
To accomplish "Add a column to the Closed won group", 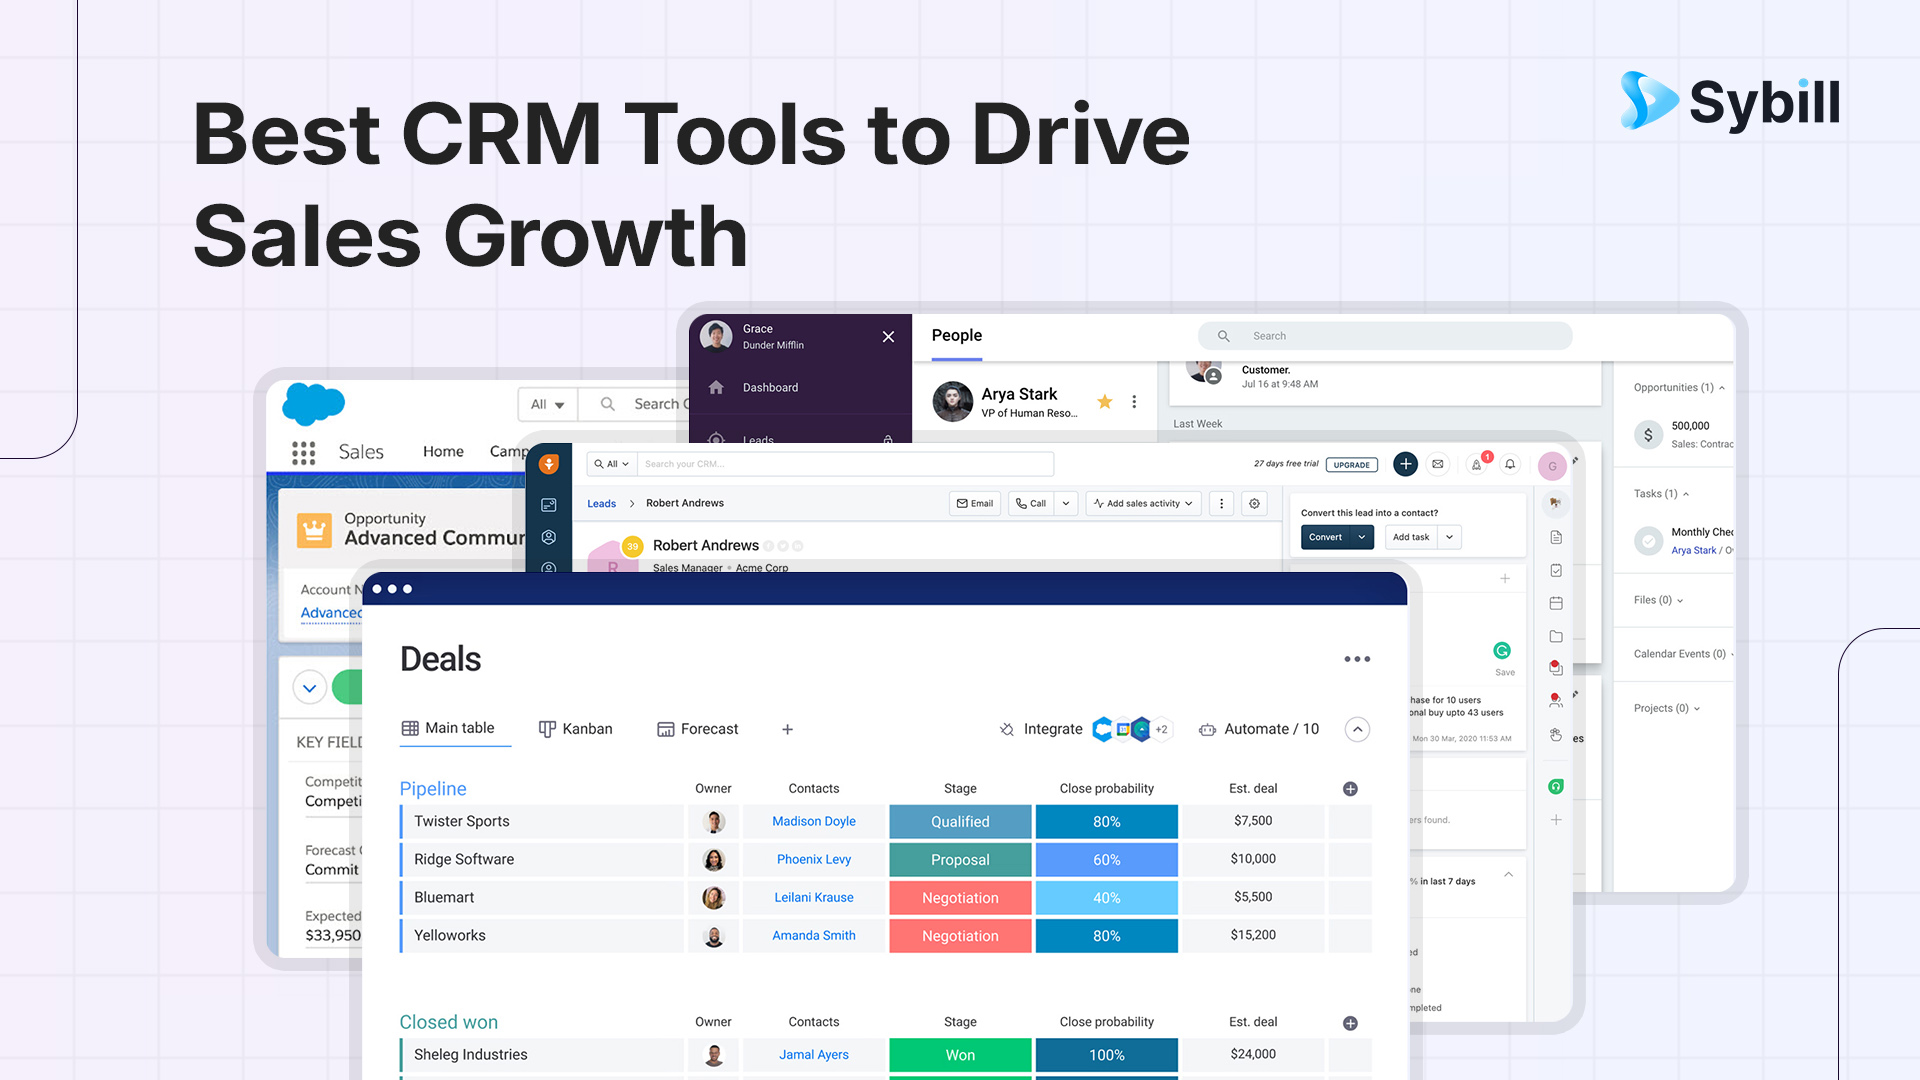I will click(1350, 1023).
